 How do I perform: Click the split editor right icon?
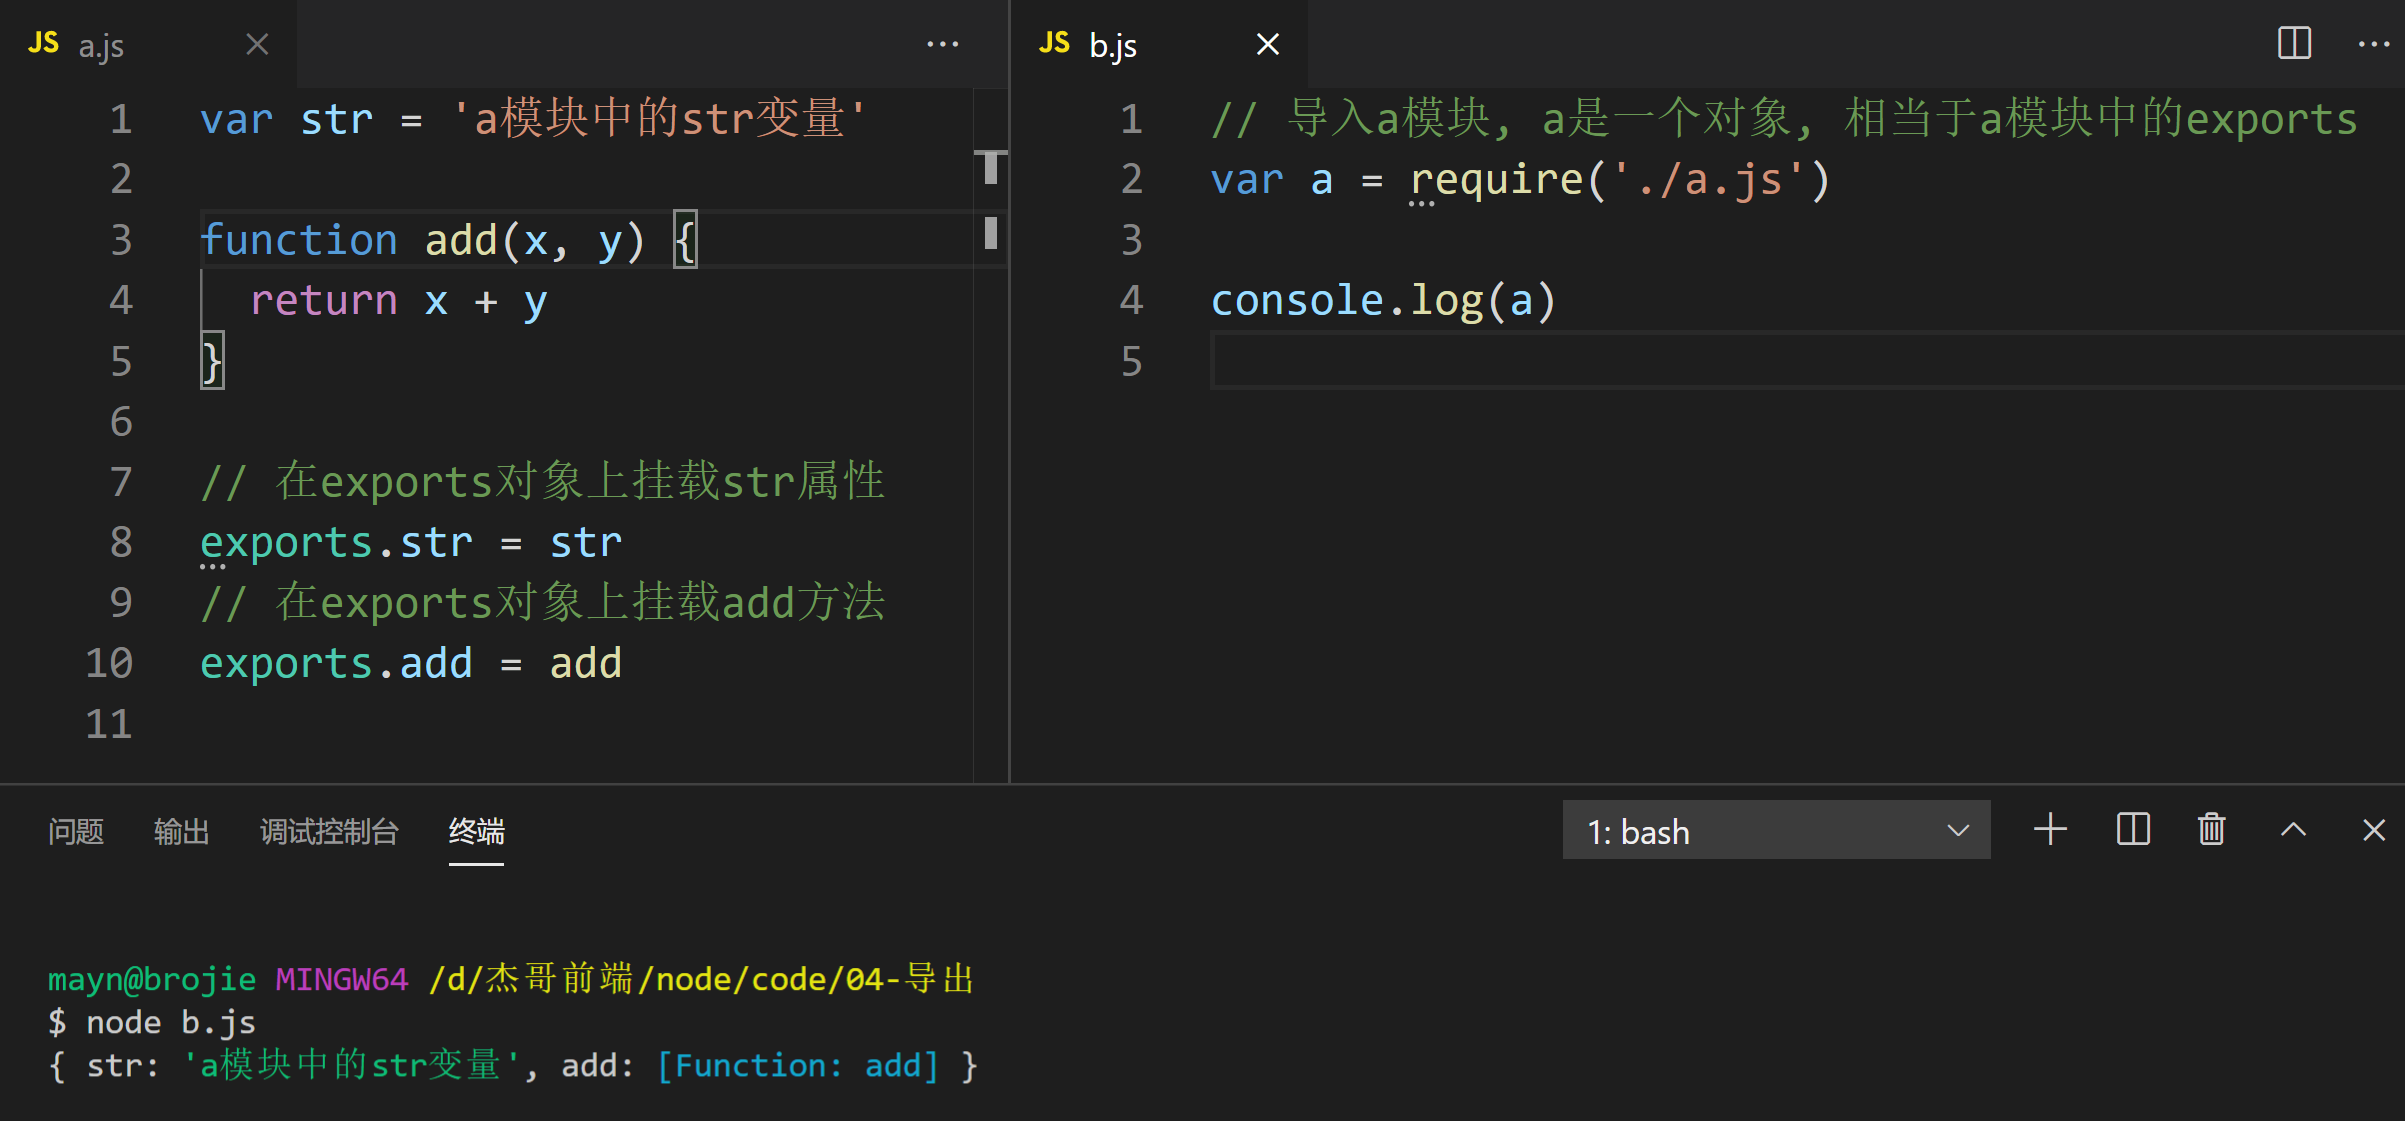coord(2294,43)
